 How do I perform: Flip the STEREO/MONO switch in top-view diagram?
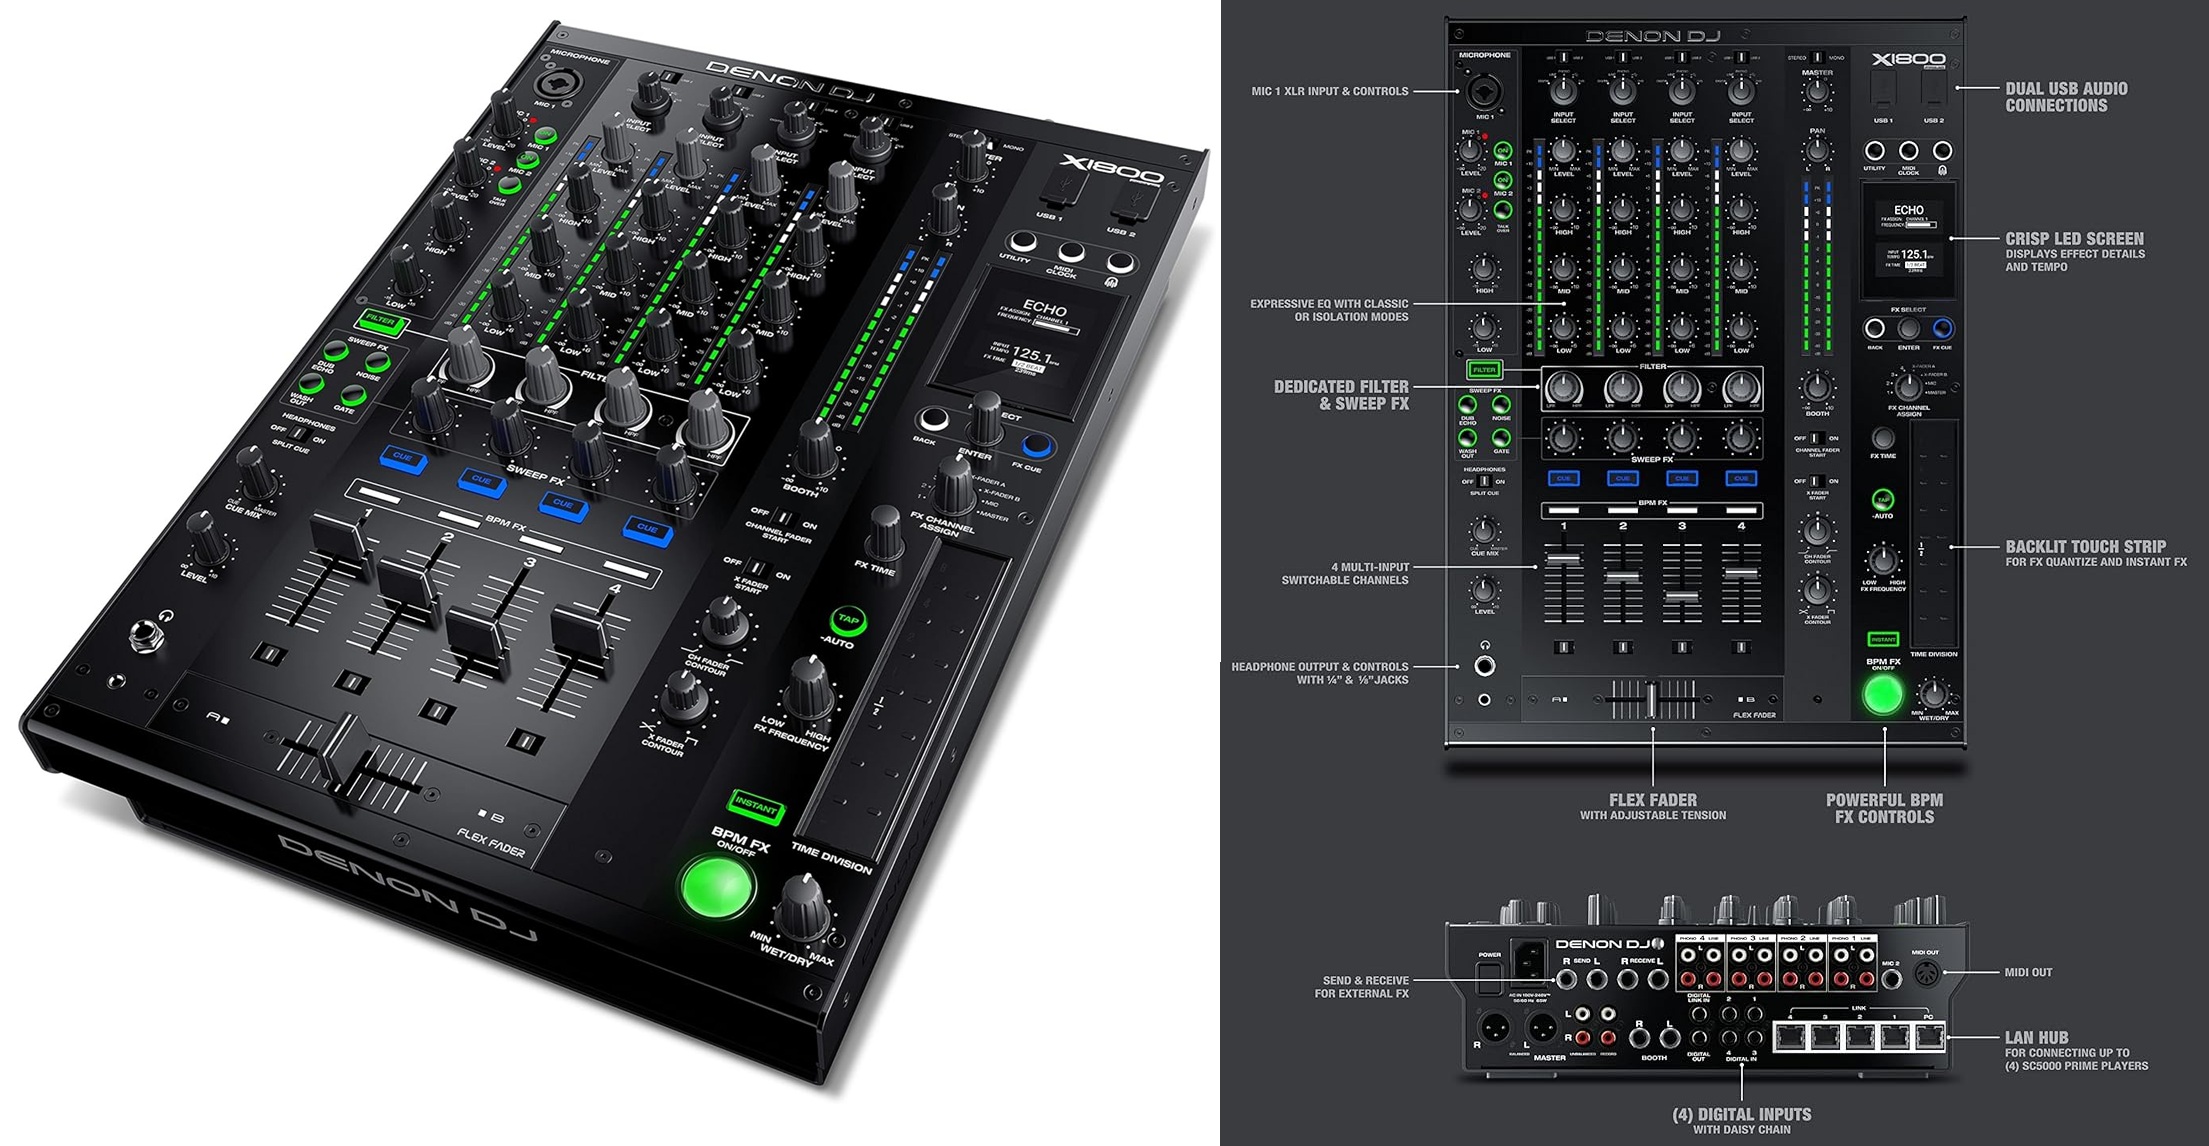coord(1817,58)
